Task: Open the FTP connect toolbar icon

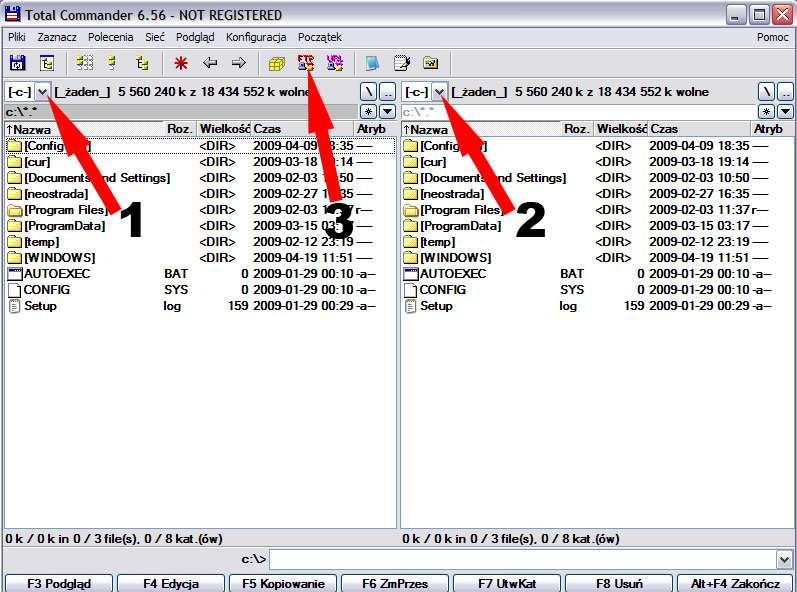Action: tap(305, 64)
